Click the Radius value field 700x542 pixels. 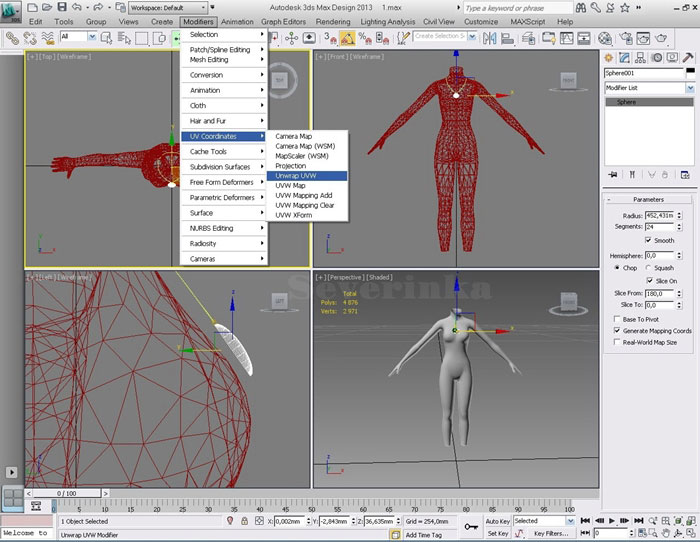(x=659, y=216)
